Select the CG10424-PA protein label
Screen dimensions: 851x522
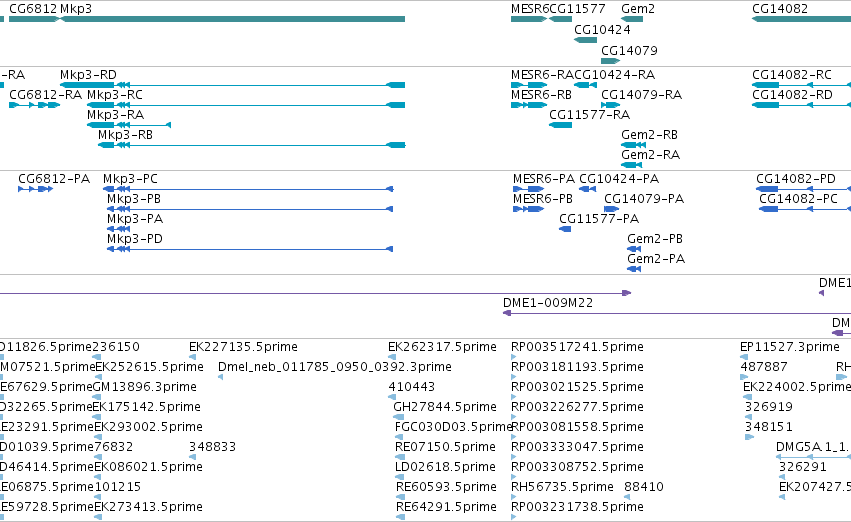[619, 179]
